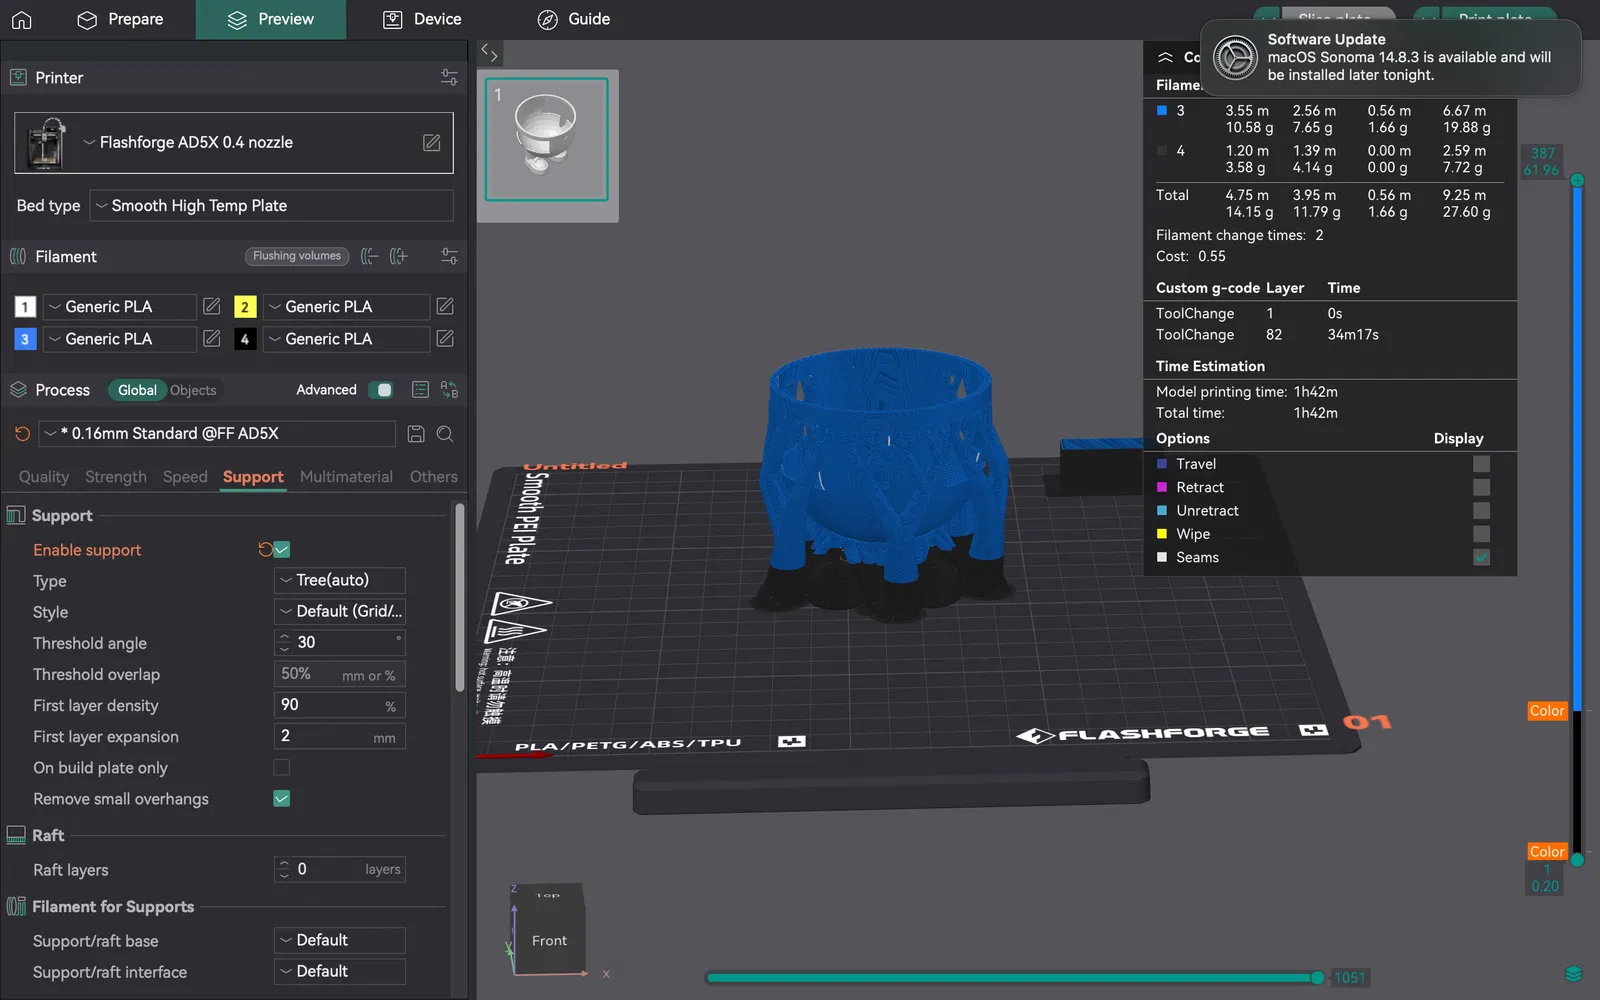Open the Others settings tab
Image resolution: width=1600 pixels, height=1000 pixels.
click(x=434, y=477)
